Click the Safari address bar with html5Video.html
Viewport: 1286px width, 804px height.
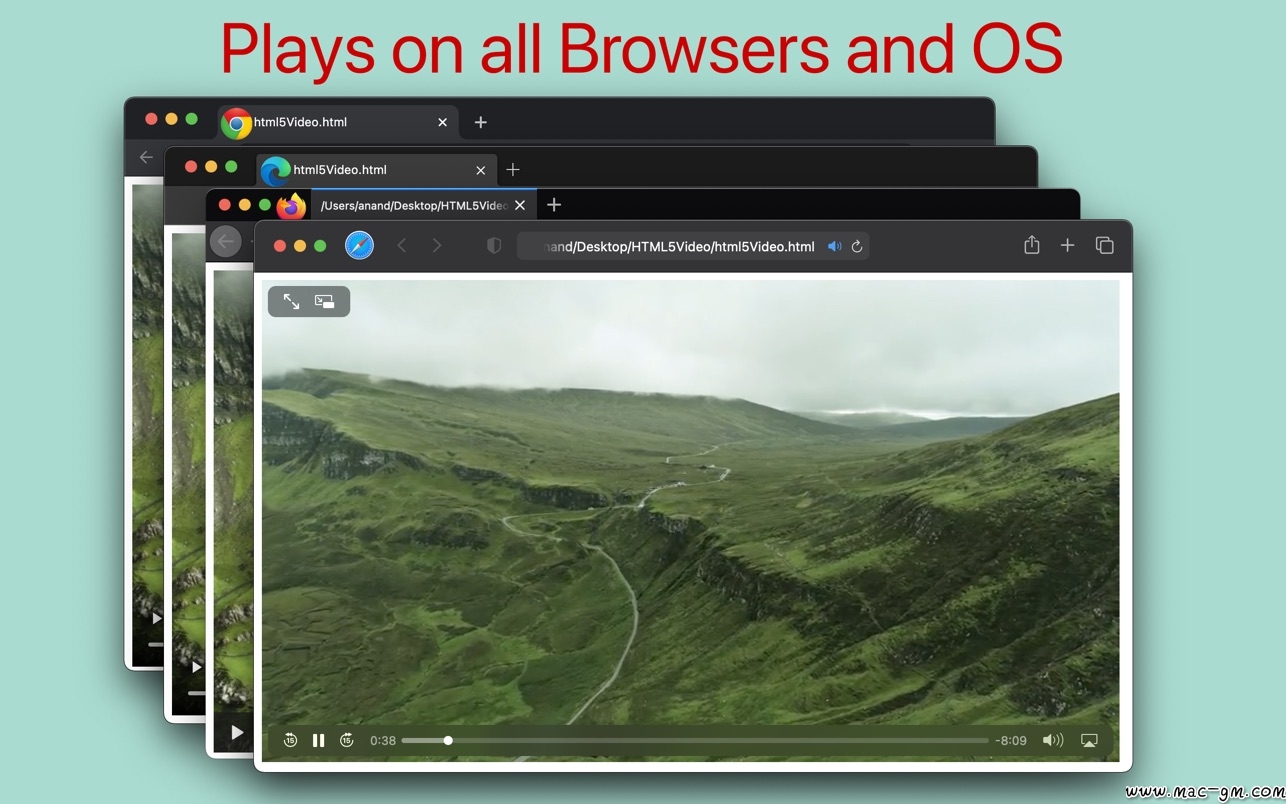[x=692, y=246]
